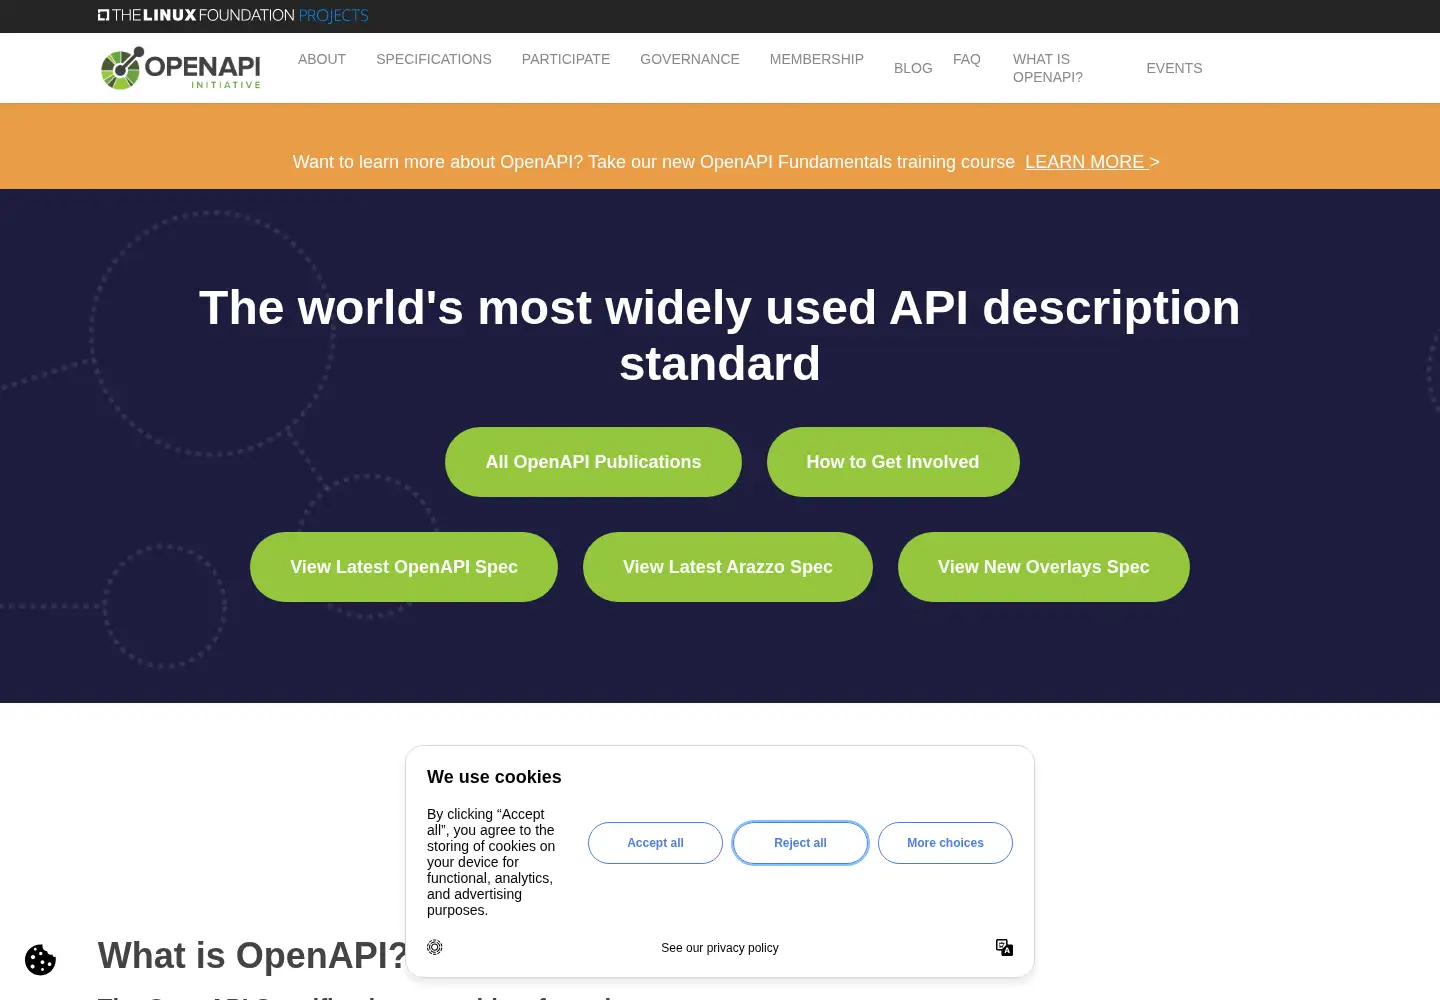This screenshot has height=1000, width=1440.
Task: Click All OpenAPI Publications button
Action: point(593,462)
